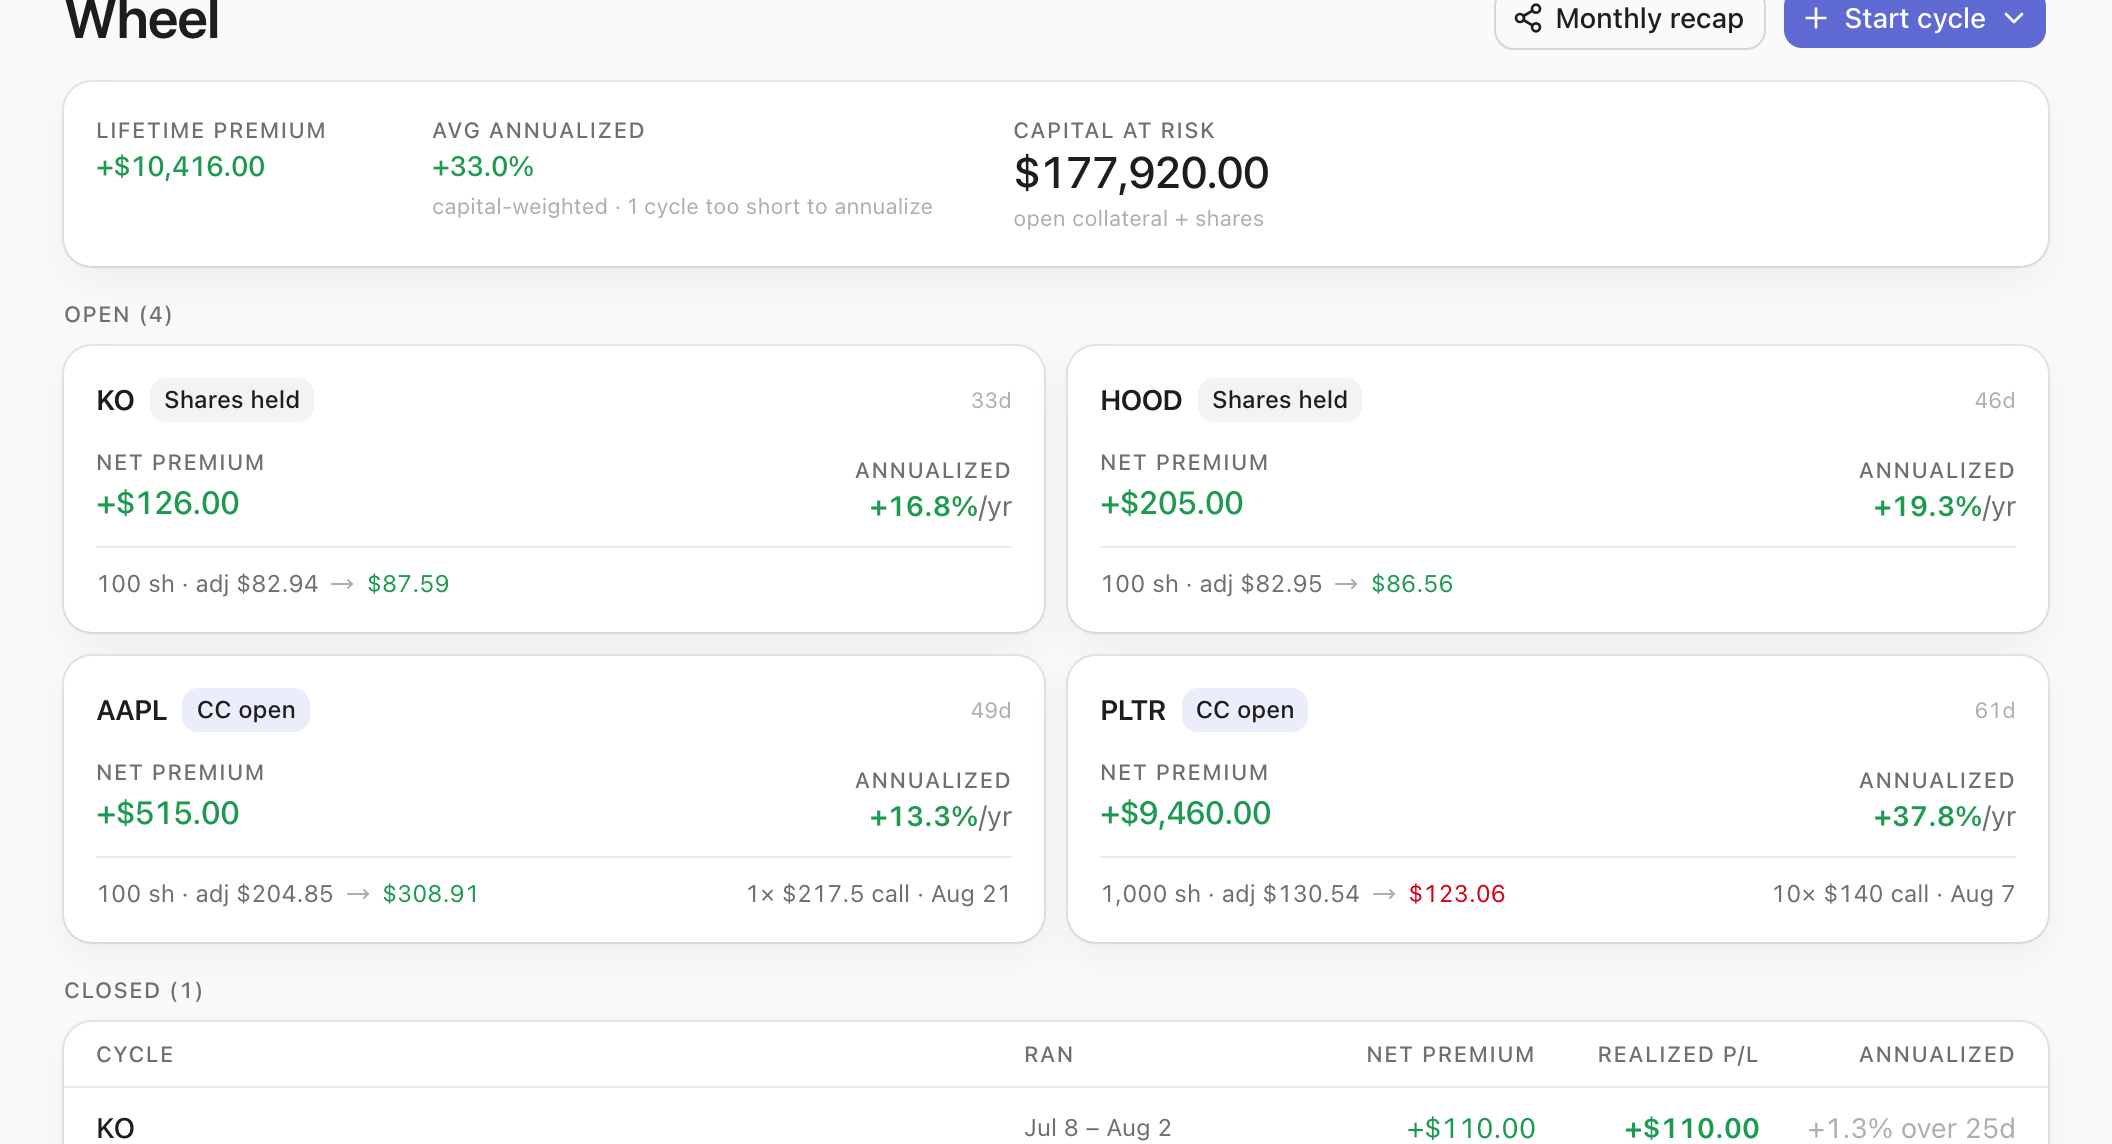Click the Shares held badge on KO
2112x1144 pixels.
coord(232,400)
